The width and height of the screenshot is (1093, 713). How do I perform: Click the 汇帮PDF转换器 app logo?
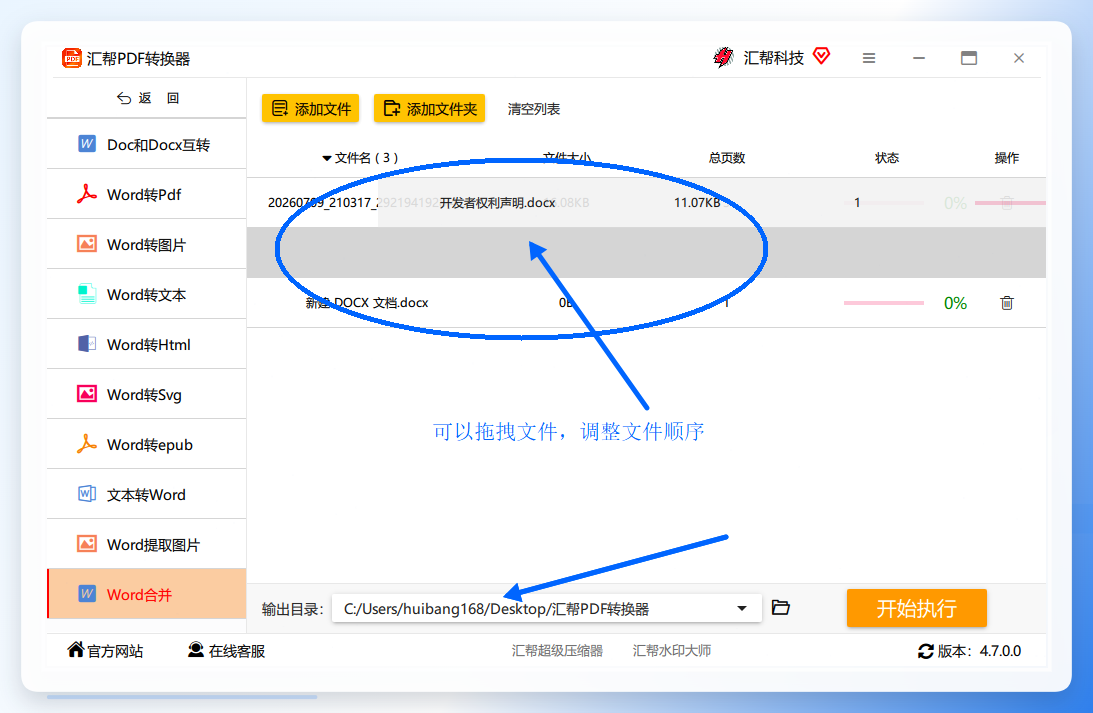click(x=72, y=58)
